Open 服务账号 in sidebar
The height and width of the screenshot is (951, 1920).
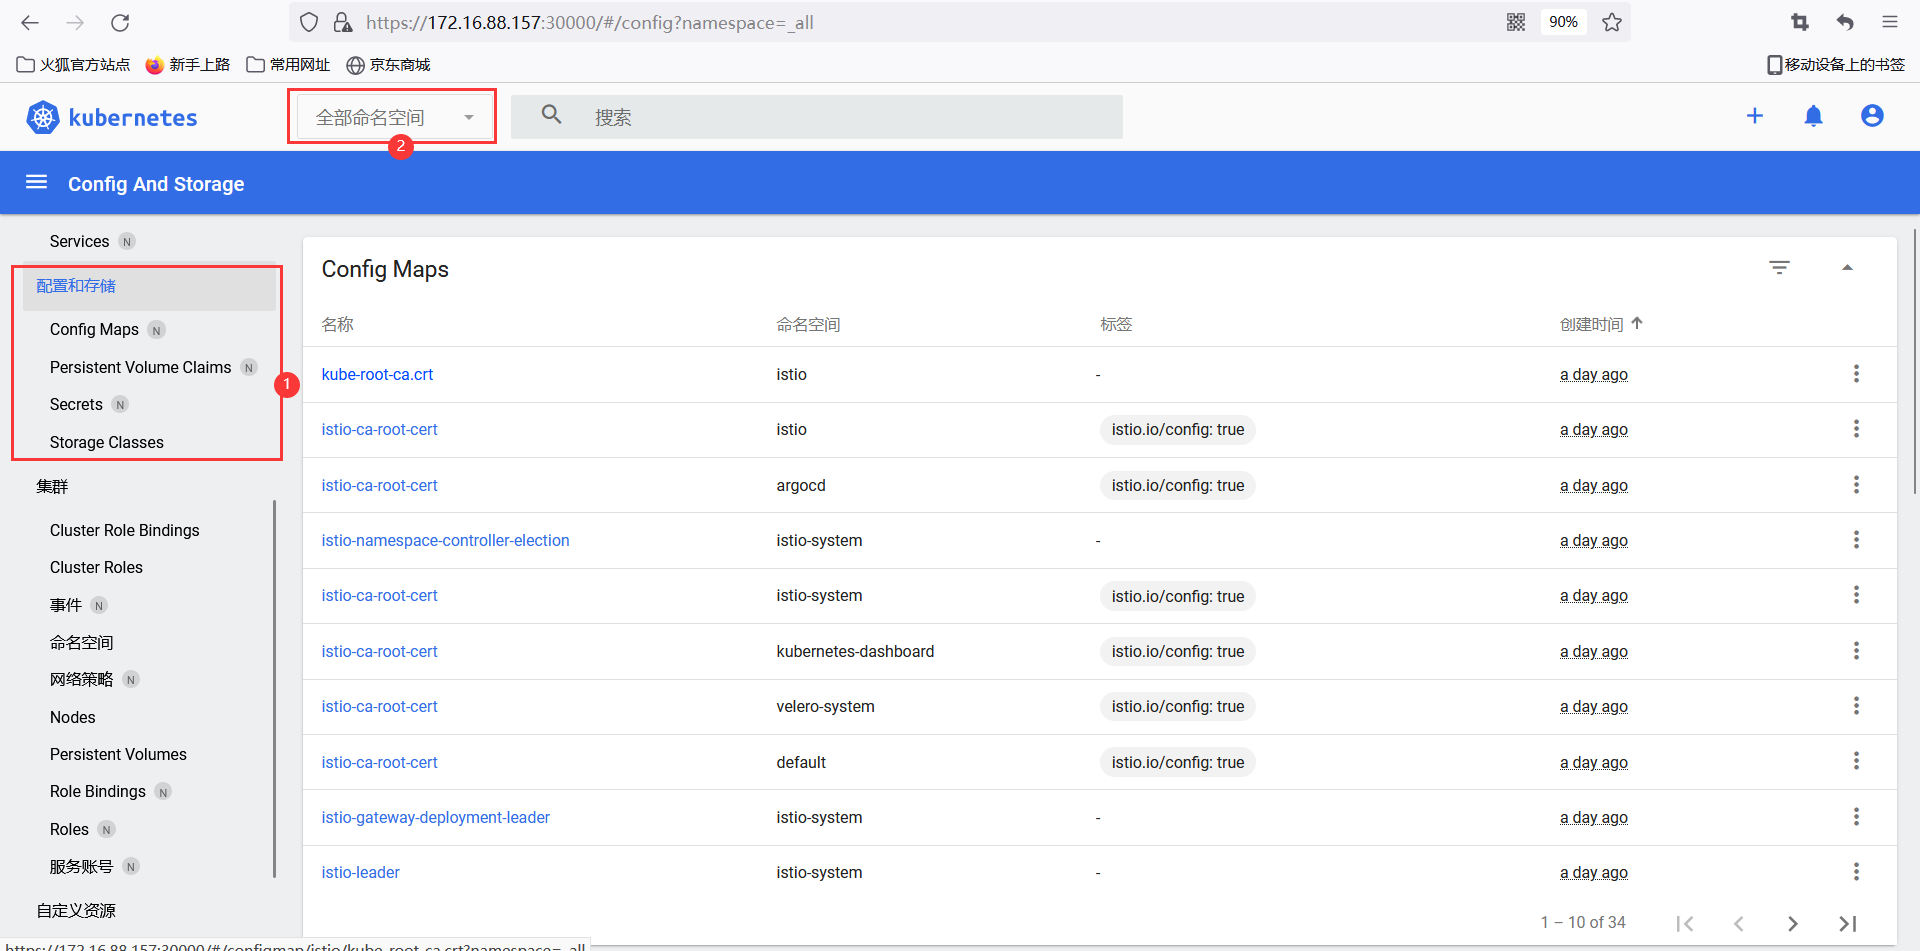tap(82, 866)
